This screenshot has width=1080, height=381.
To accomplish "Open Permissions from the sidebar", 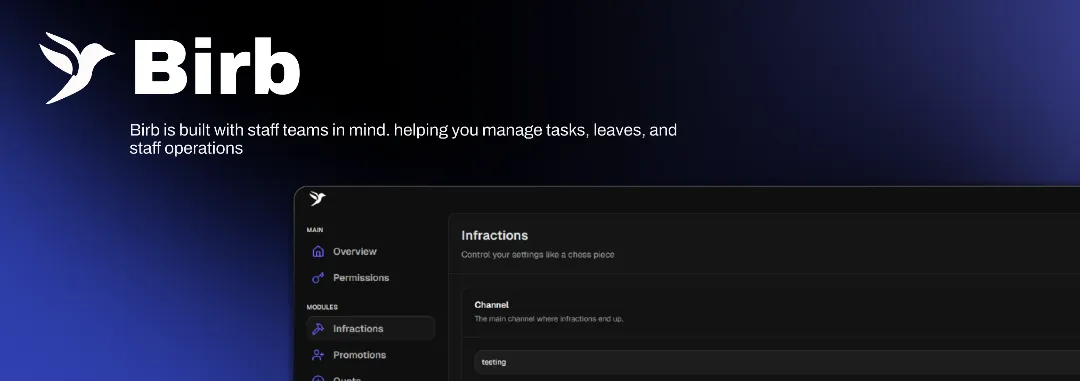I will point(371,278).
